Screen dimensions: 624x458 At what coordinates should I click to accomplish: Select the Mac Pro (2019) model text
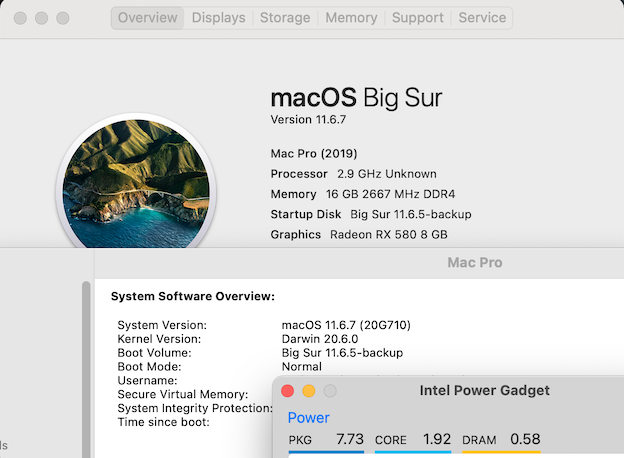[314, 154]
